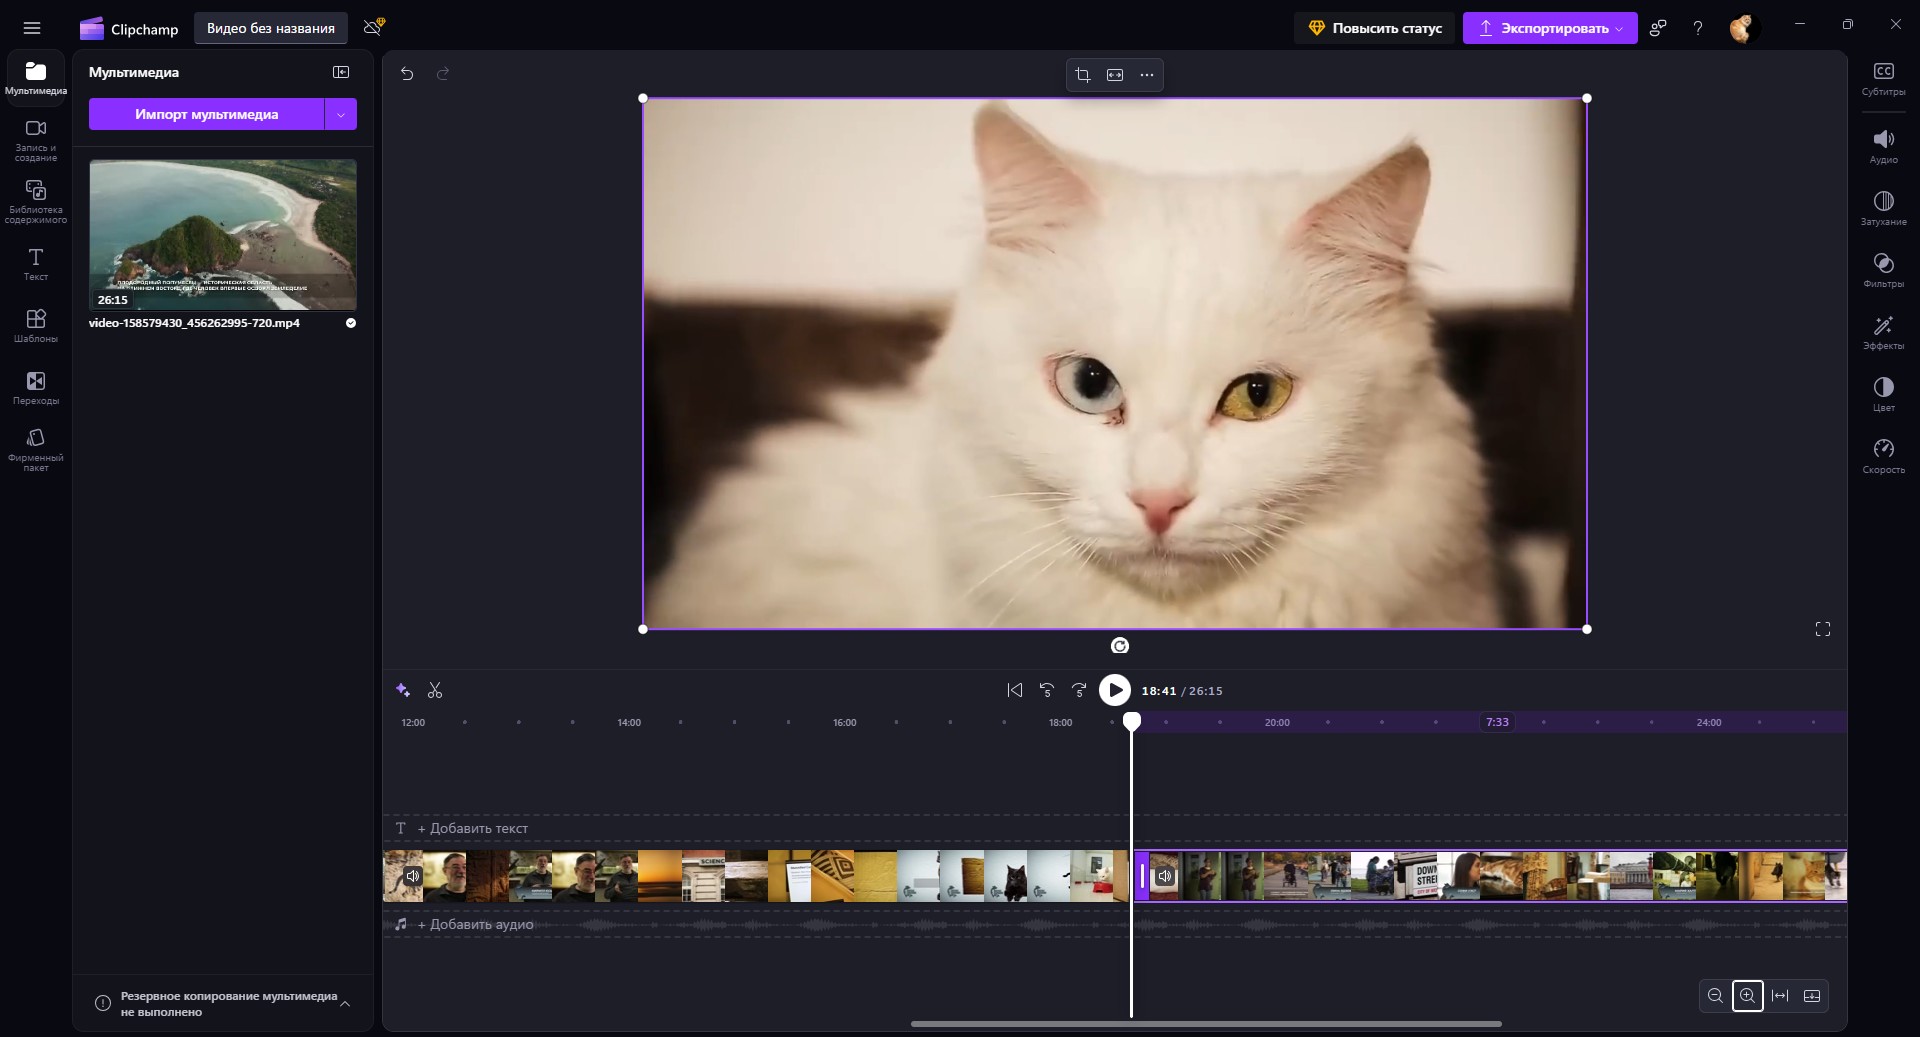Open the Crop tool above preview
This screenshot has height=1037, width=1920.
click(1082, 75)
